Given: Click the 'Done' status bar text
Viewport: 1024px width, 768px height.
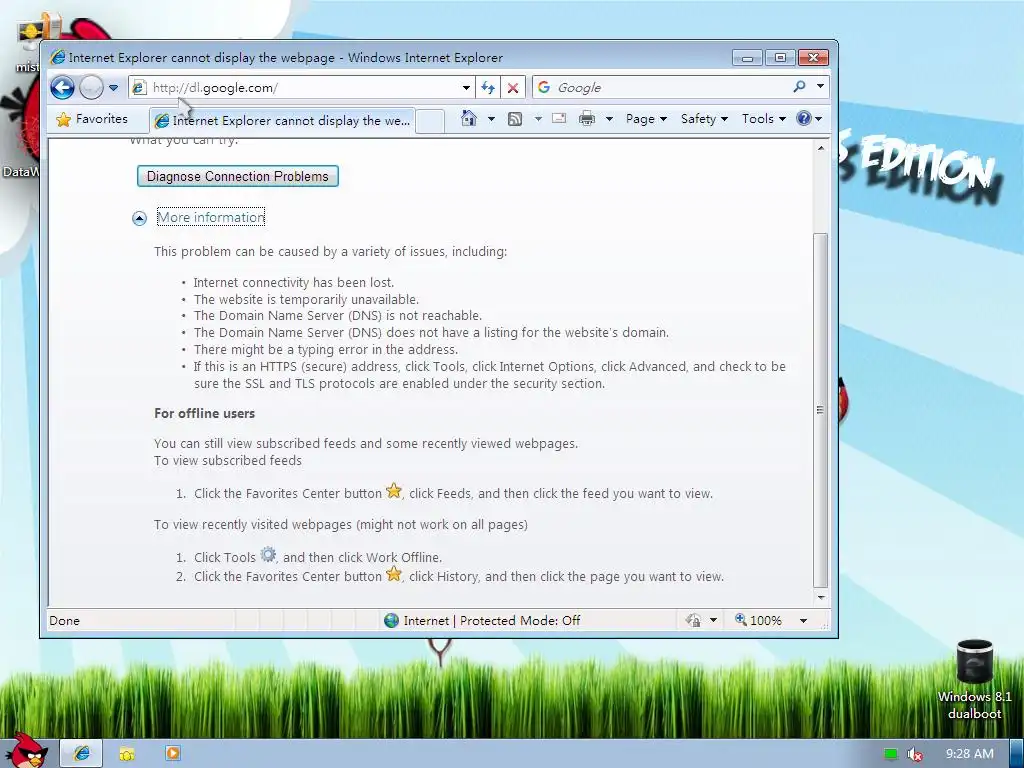Looking at the screenshot, I should pos(65,620).
